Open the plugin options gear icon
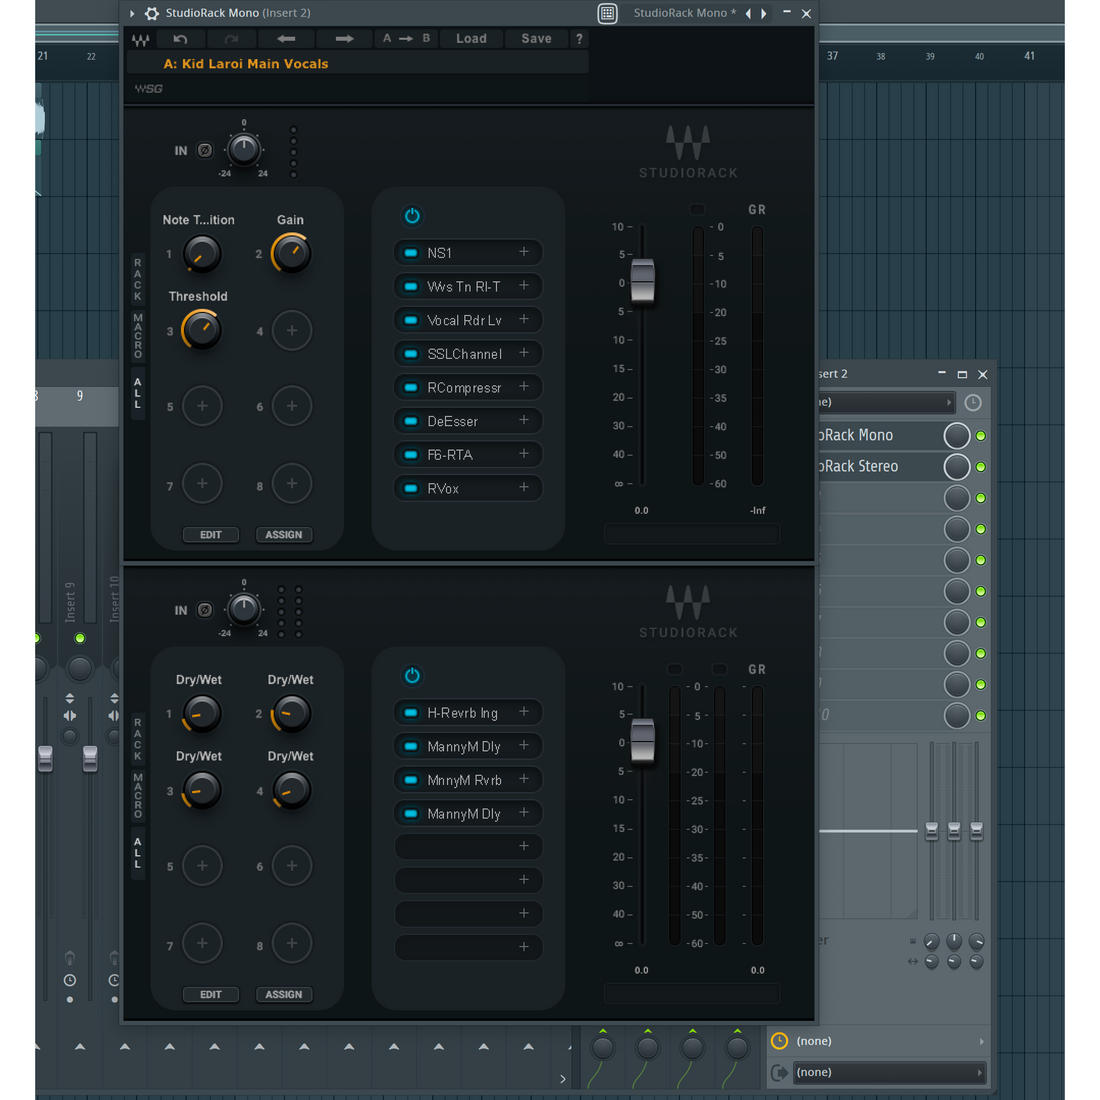The height and width of the screenshot is (1100, 1100). coord(152,13)
